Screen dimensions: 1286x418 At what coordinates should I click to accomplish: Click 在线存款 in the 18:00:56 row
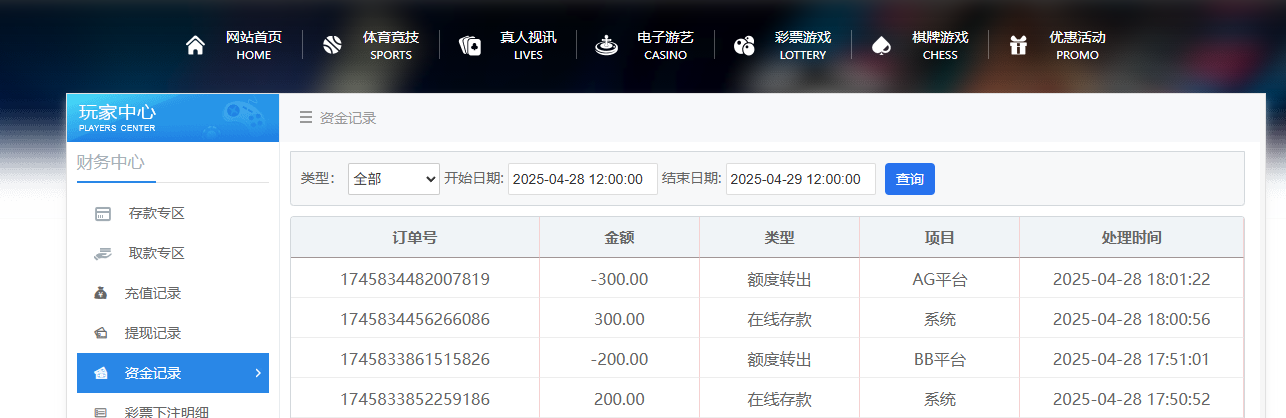(x=779, y=319)
